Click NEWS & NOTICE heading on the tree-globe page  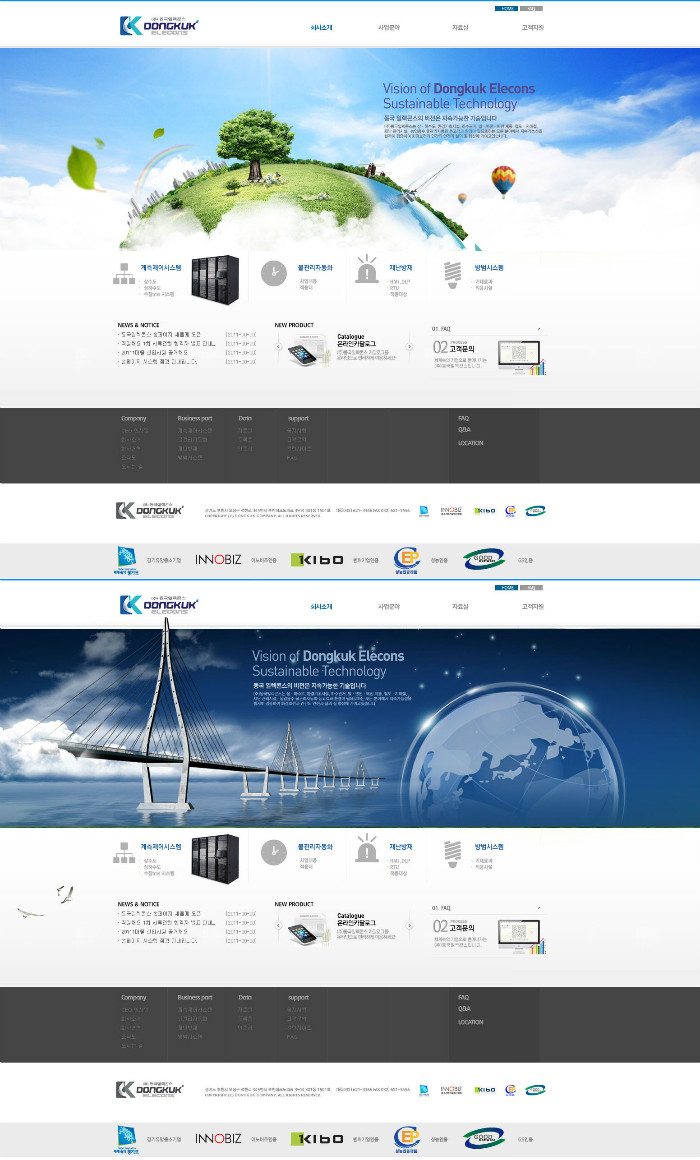138,326
